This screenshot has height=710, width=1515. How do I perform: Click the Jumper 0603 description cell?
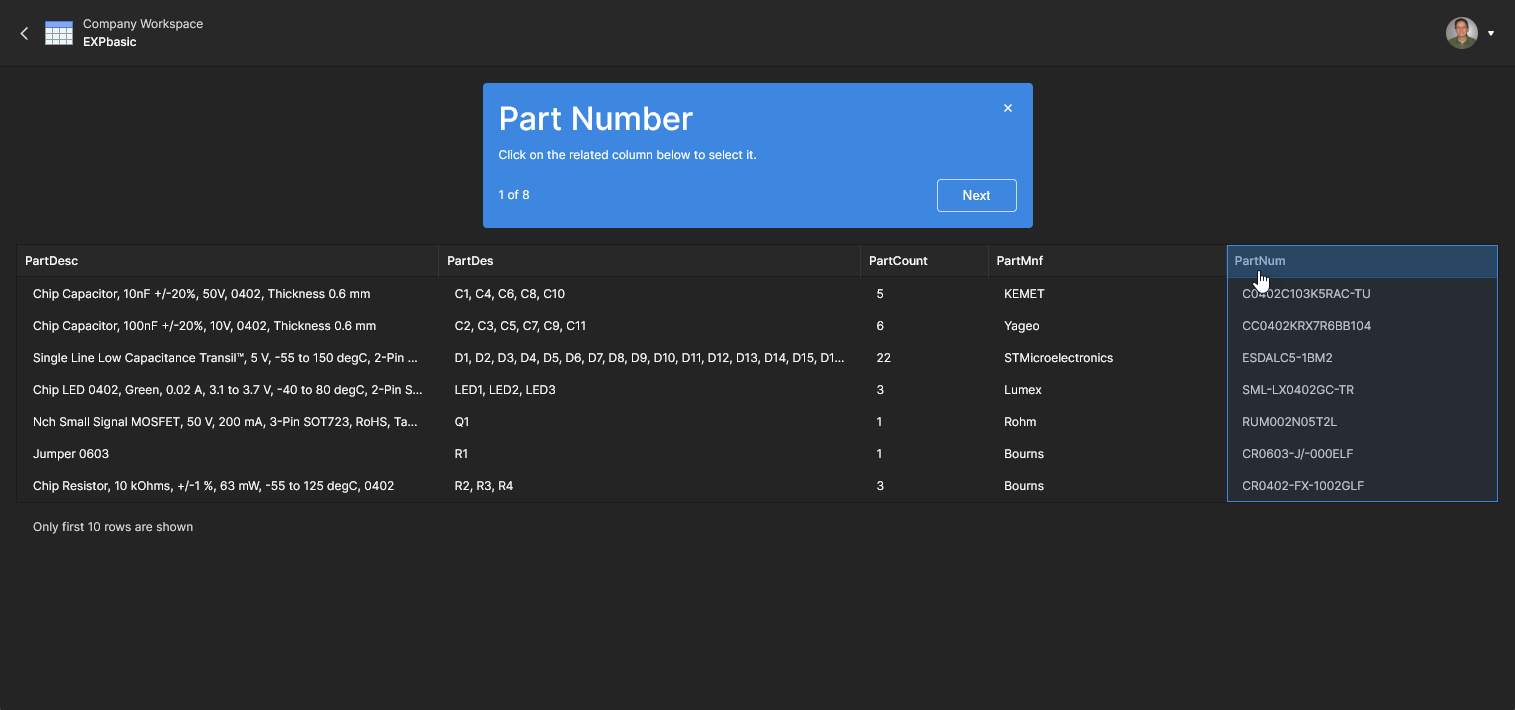(x=71, y=454)
